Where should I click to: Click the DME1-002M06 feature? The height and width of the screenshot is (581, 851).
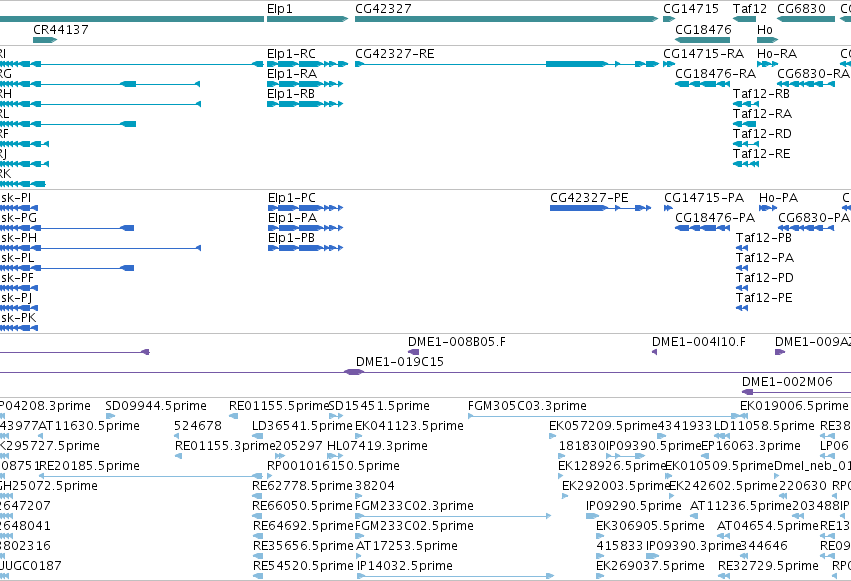click(796, 392)
